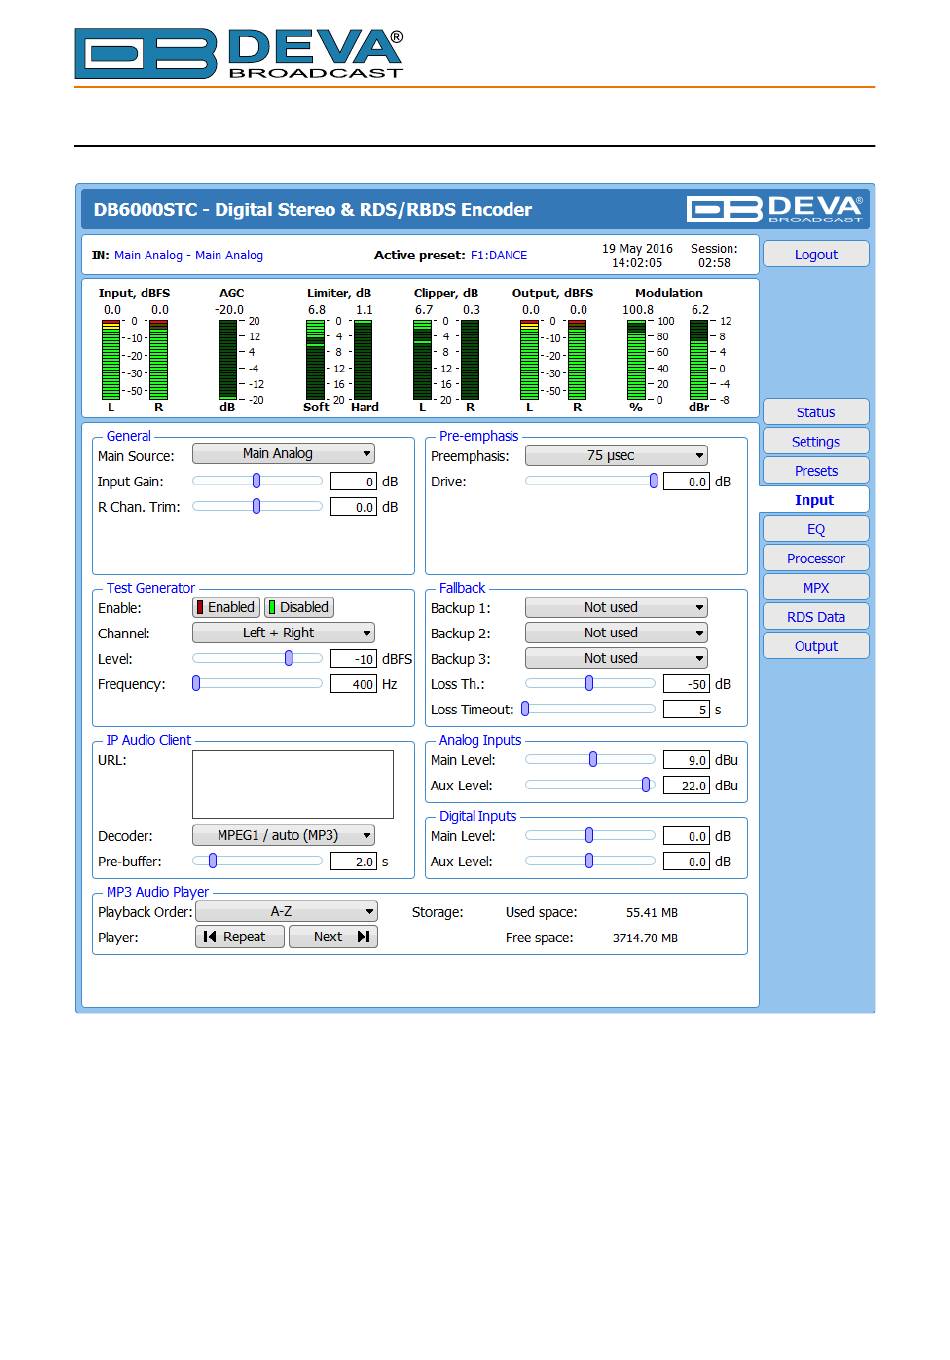
Task: Click the Pre-buffer seconds field
Action: (353, 862)
